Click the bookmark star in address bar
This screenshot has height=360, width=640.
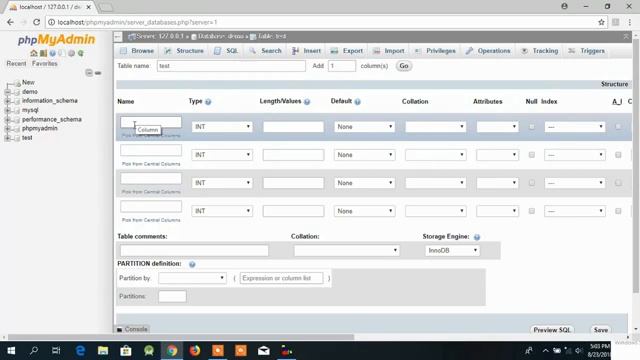tap(601, 22)
